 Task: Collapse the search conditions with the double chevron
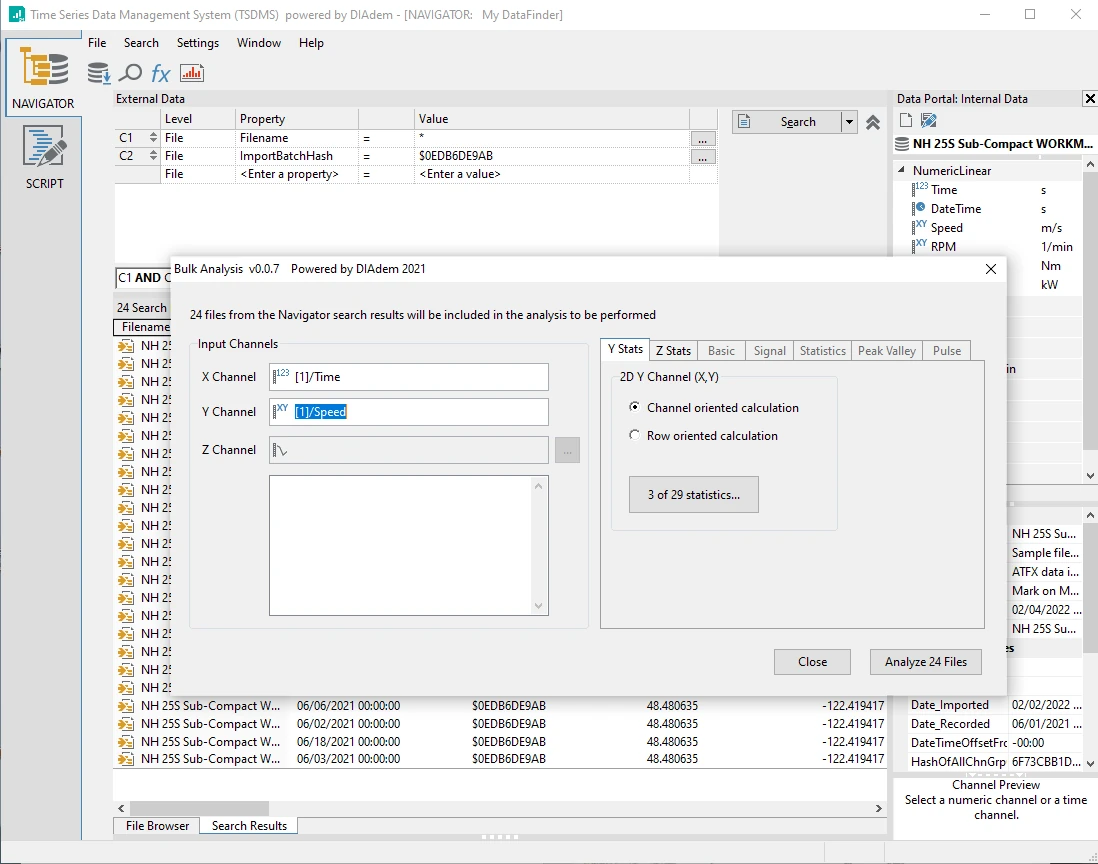(873, 122)
